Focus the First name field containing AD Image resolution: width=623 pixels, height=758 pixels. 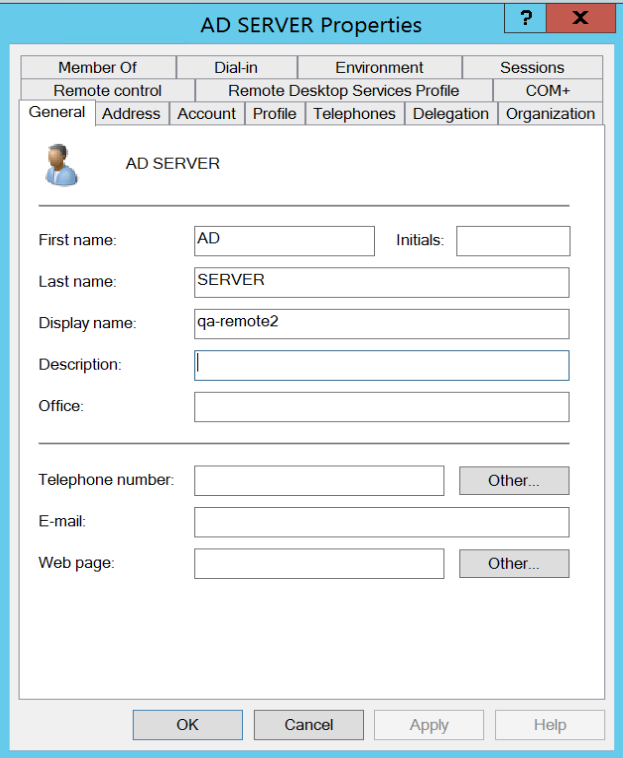(x=284, y=241)
